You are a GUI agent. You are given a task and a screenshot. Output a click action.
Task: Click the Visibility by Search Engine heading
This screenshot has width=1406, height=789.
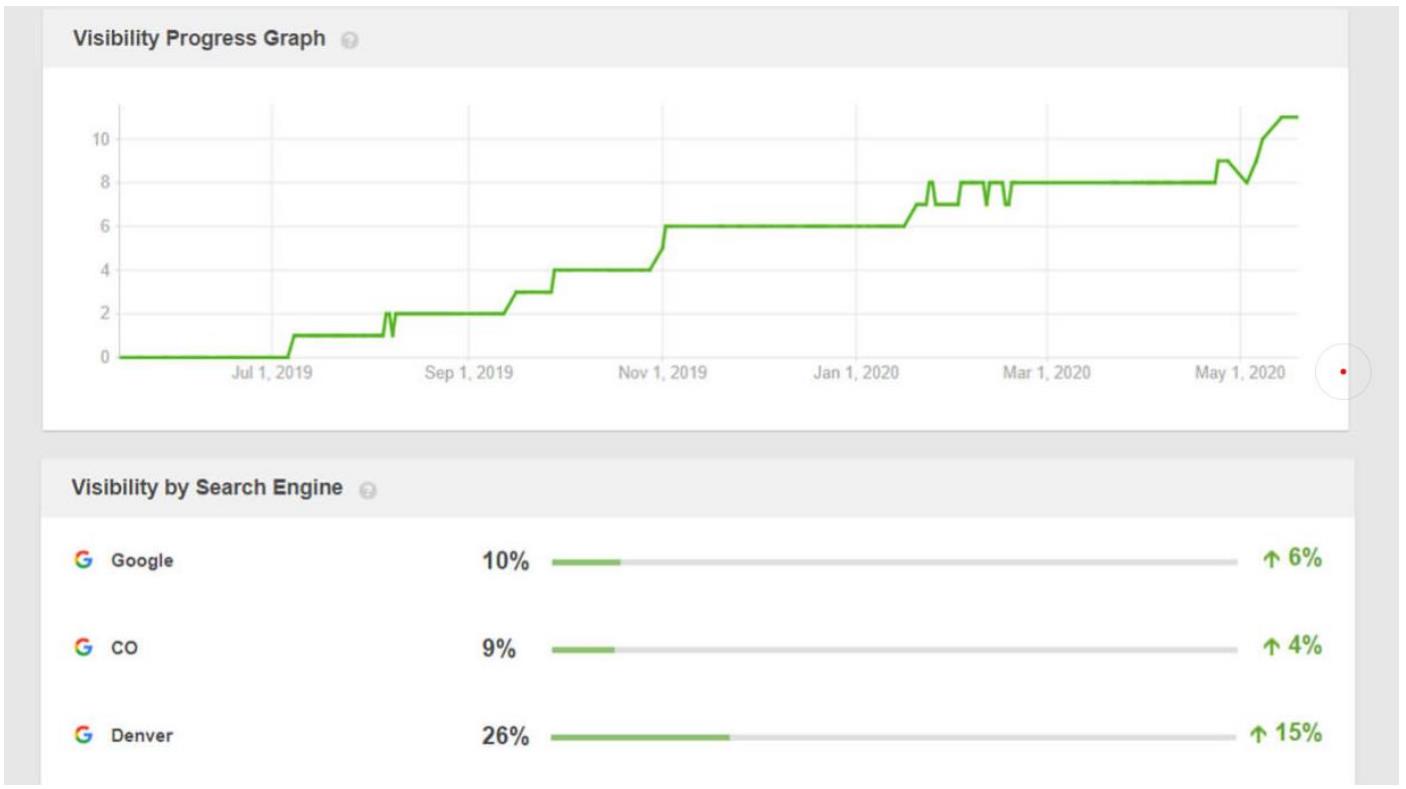click(x=207, y=488)
